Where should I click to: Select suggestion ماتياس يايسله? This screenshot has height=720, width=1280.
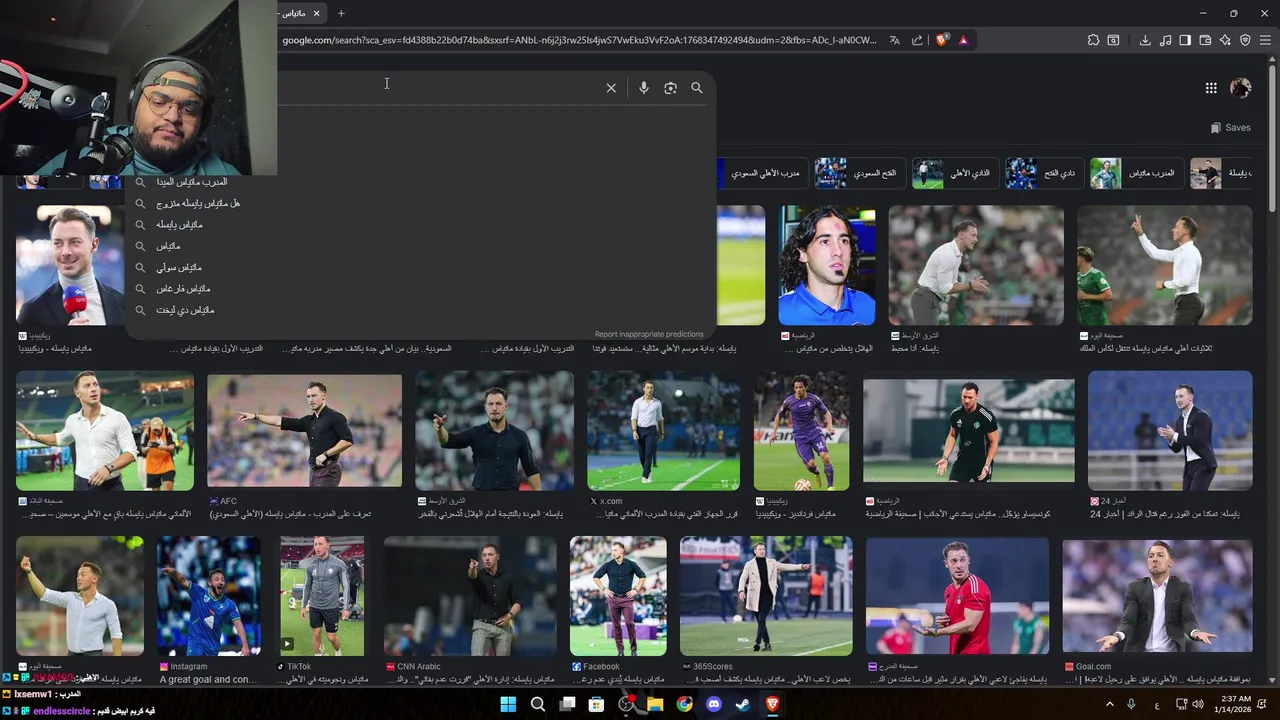(x=179, y=225)
